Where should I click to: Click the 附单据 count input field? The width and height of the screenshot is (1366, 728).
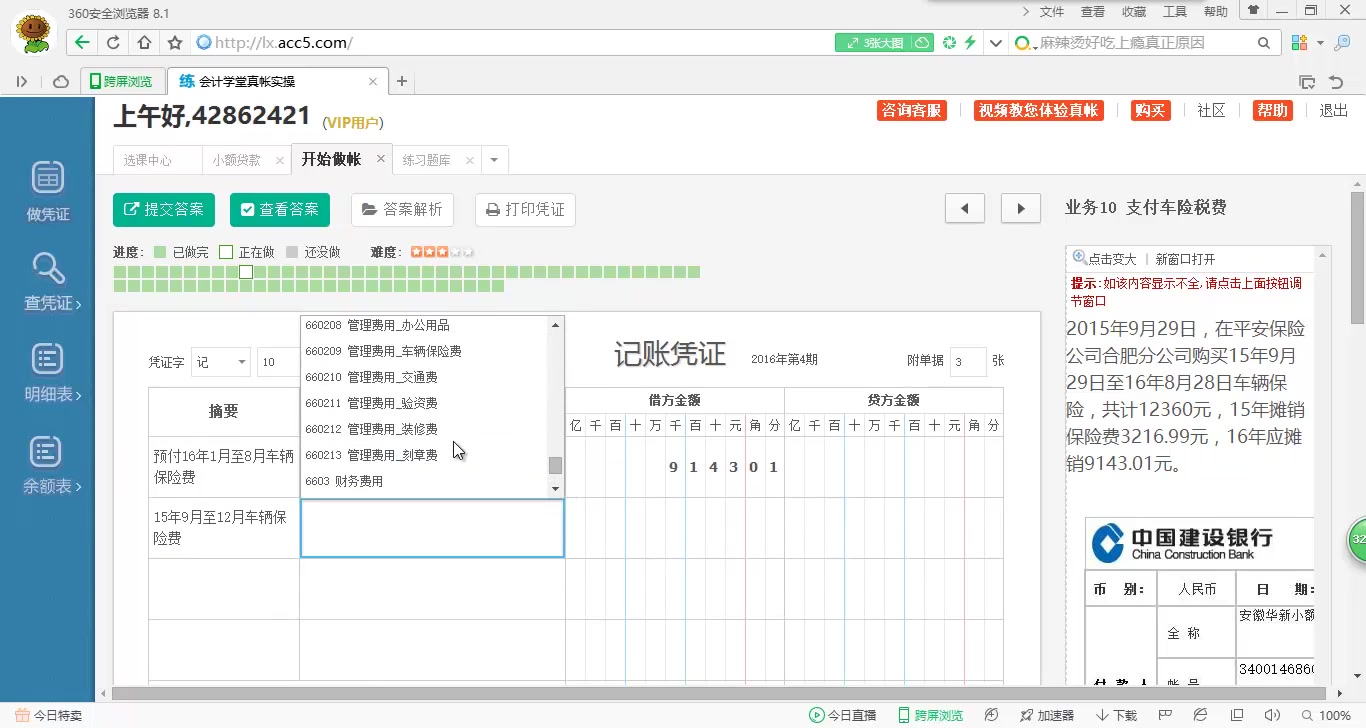(x=967, y=361)
